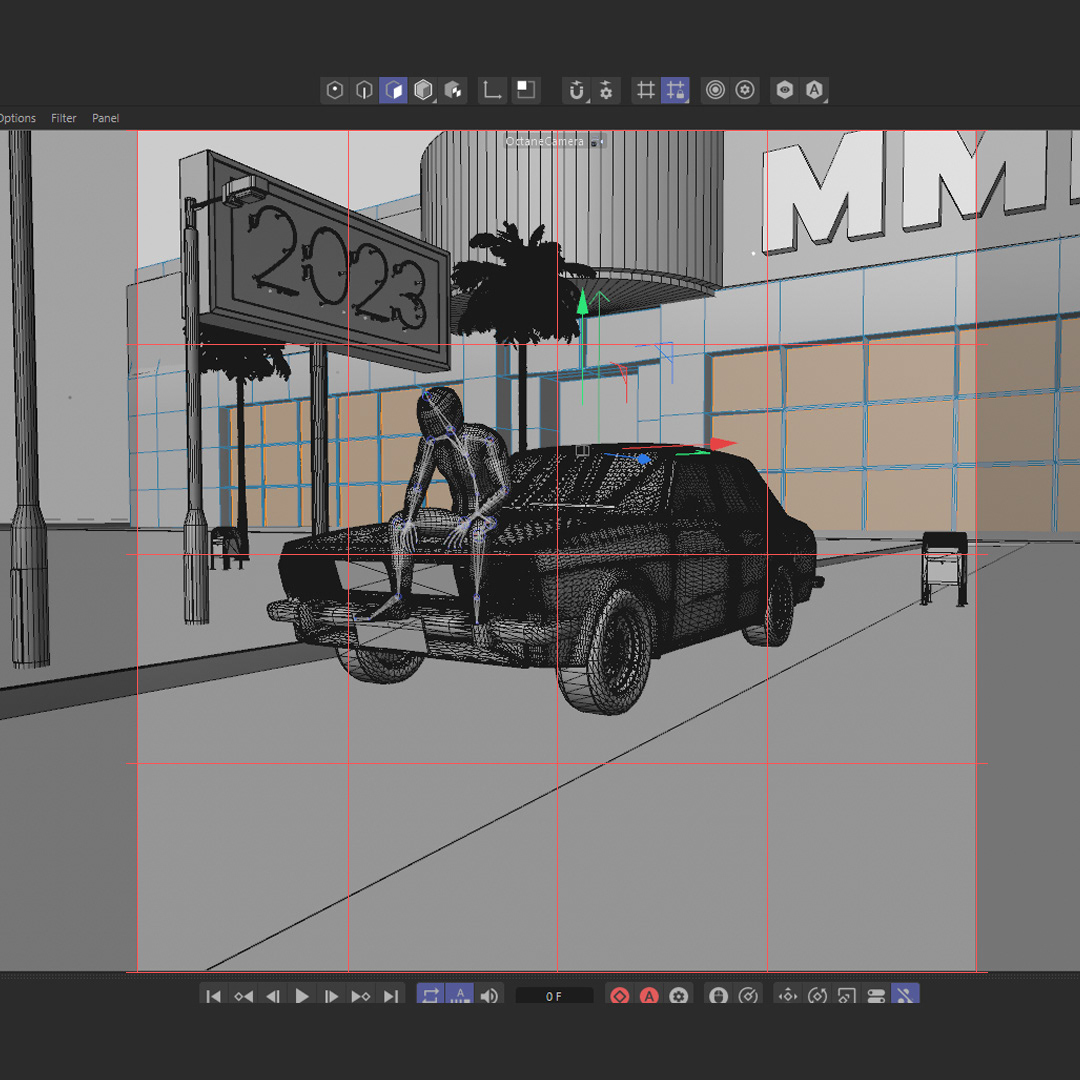Choose the Texture mode icon

(453, 90)
